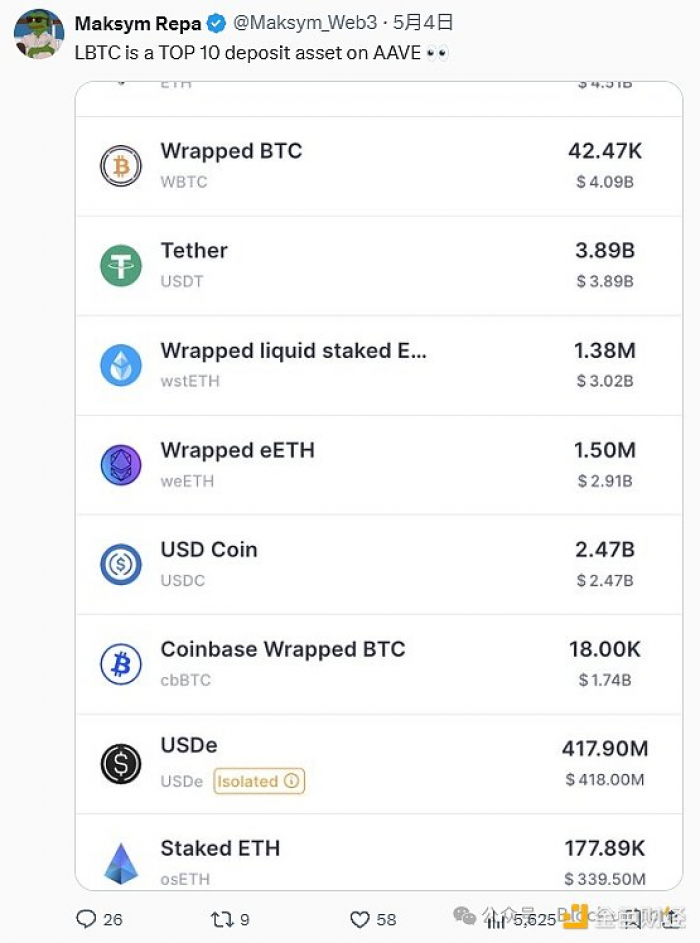Open the Wrapped BTC coin icon
The width and height of the screenshot is (700, 943).
pos(121,166)
